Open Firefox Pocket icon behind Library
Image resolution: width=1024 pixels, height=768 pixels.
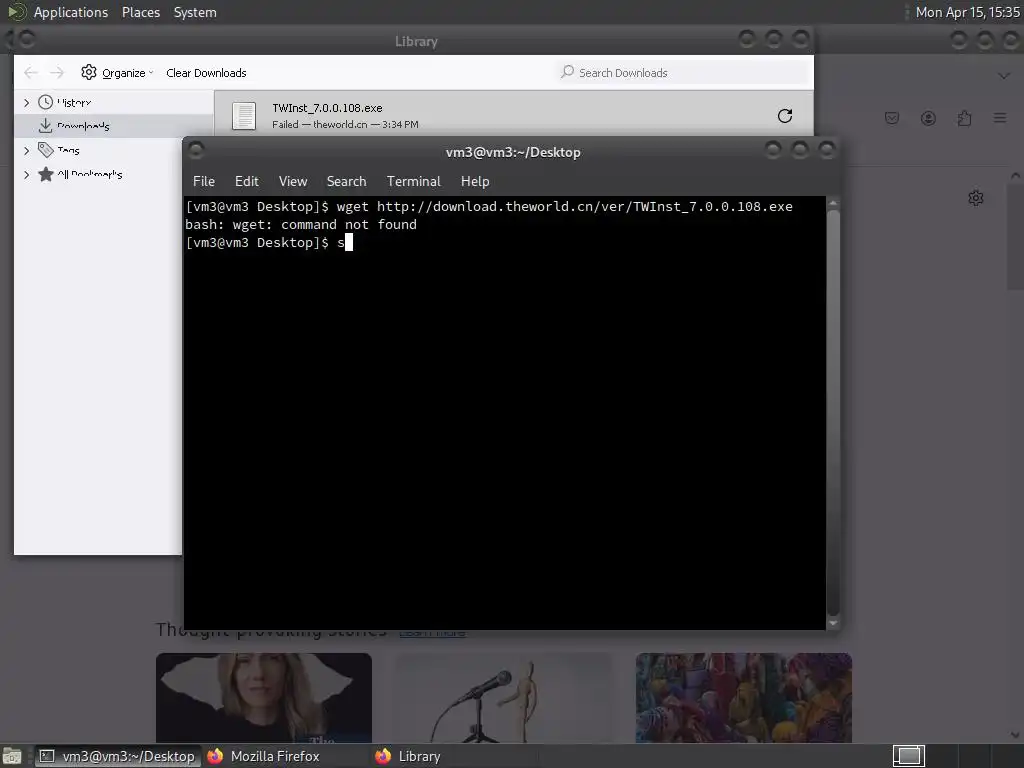(892, 118)
